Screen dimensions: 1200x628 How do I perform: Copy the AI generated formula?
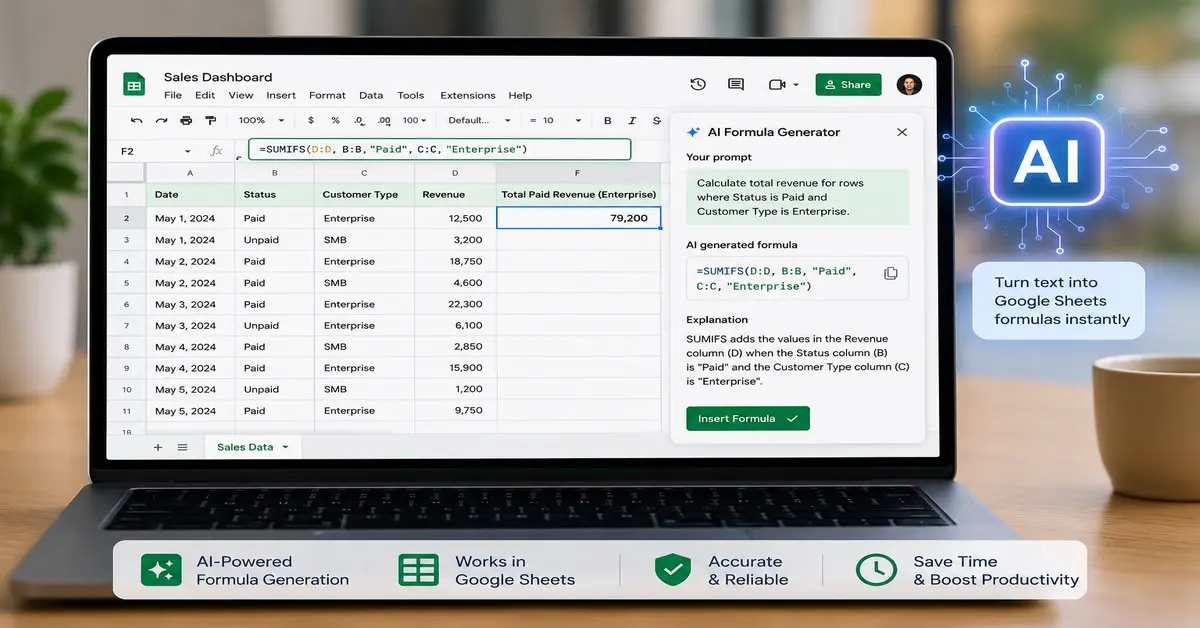pos(890,273)
